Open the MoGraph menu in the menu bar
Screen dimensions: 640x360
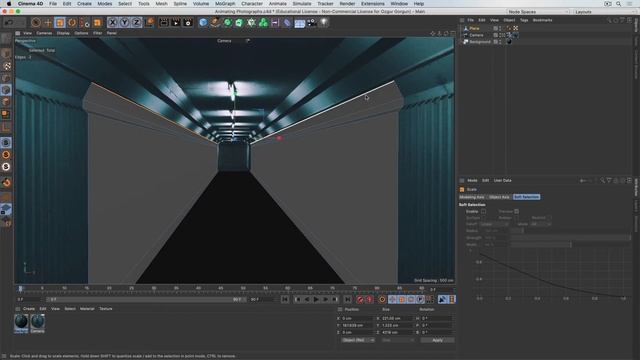[225, 4]
